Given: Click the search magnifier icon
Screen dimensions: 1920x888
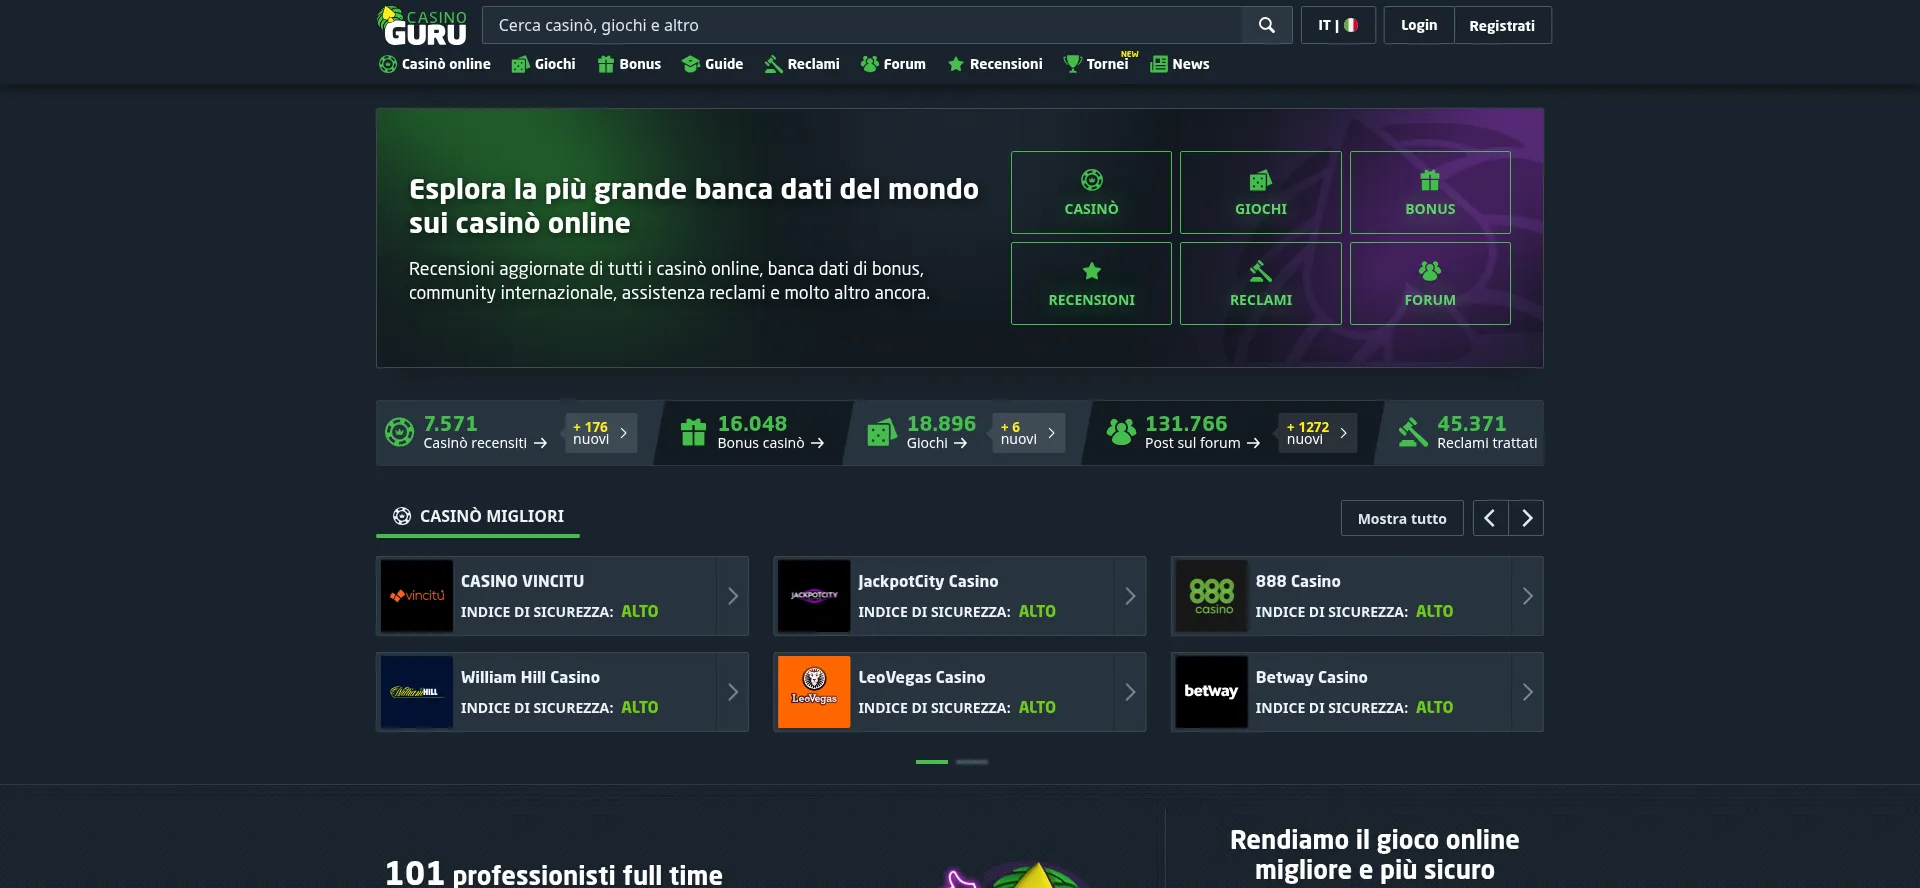Looking at the screenshot, I should pyautogui.click(x=1266, y=25).
